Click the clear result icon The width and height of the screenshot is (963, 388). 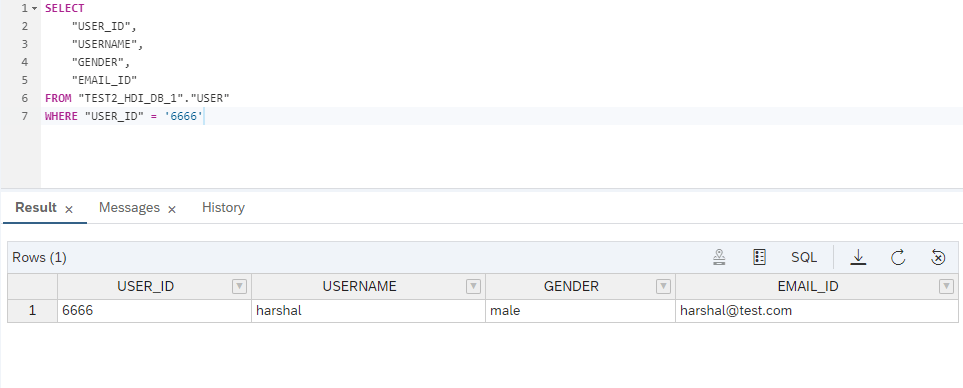click(x=938, y=257)
